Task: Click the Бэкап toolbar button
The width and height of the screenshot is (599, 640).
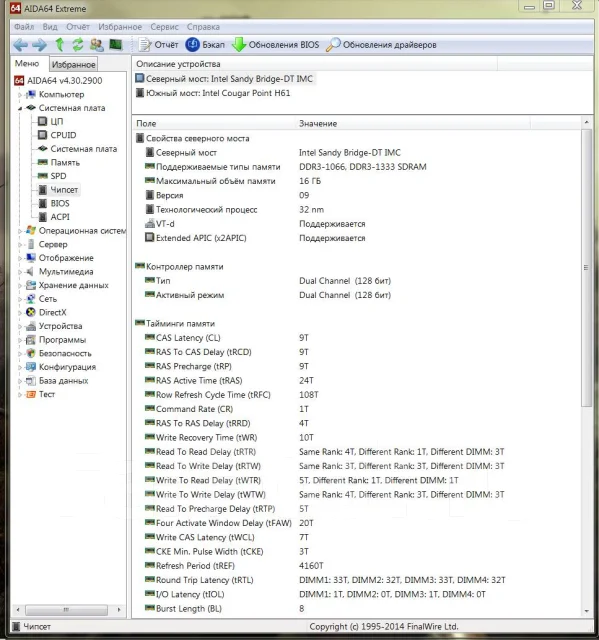Action: coord(205,44)
